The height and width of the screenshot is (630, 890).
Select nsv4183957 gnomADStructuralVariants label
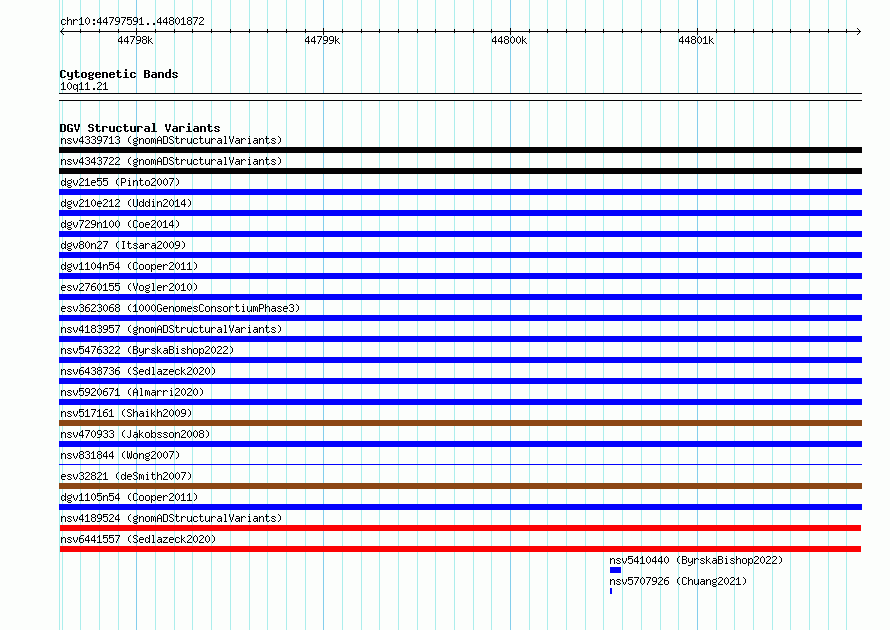[x=171, y=329]
